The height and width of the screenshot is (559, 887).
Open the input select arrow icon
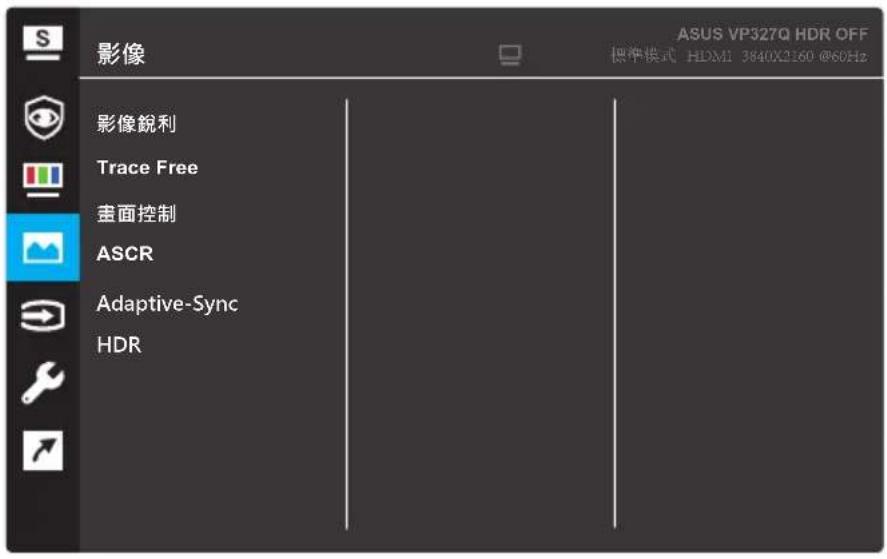pos(43,315)
